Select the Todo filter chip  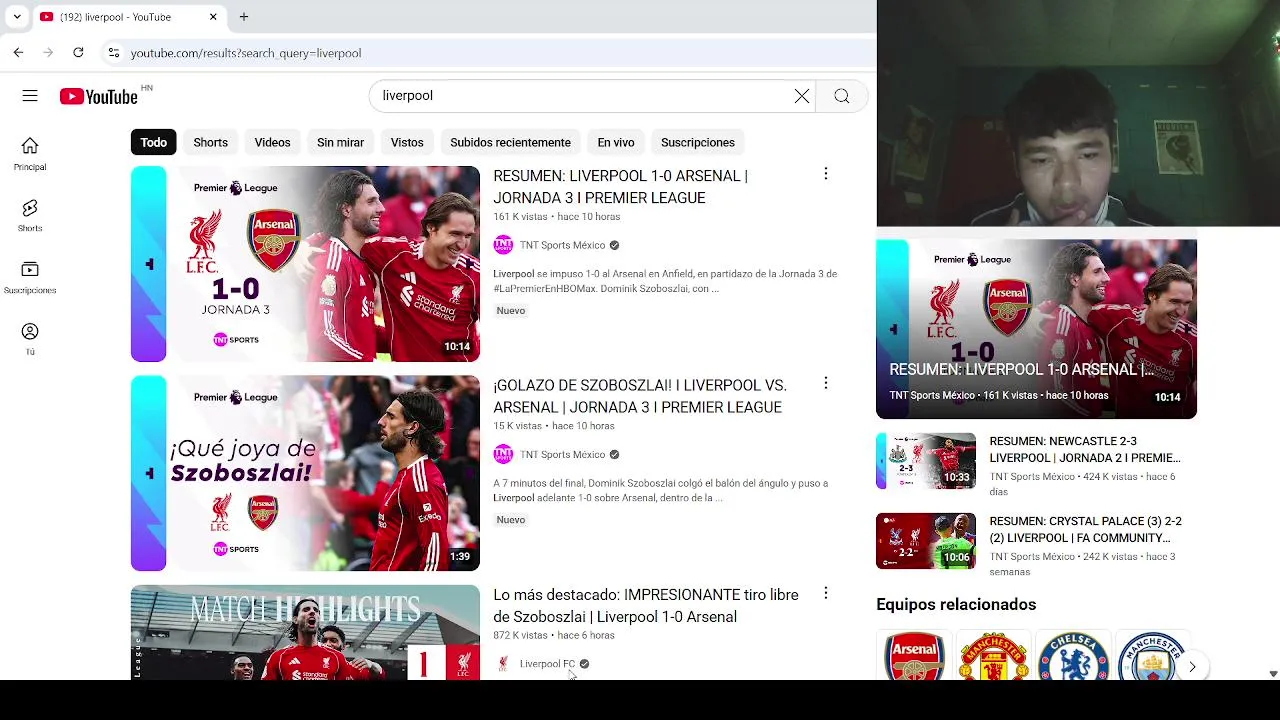pos(153,142)
